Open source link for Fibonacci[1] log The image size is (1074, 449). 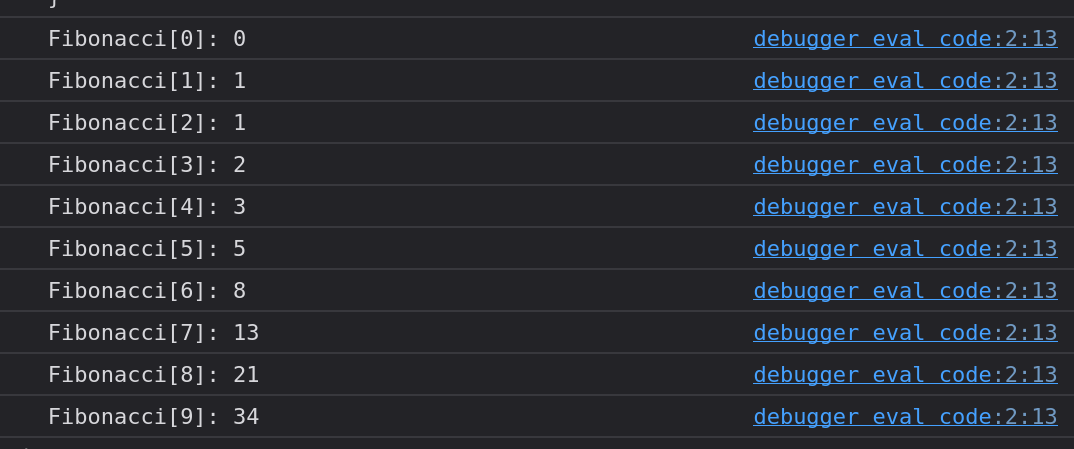(x=905, y=81)
